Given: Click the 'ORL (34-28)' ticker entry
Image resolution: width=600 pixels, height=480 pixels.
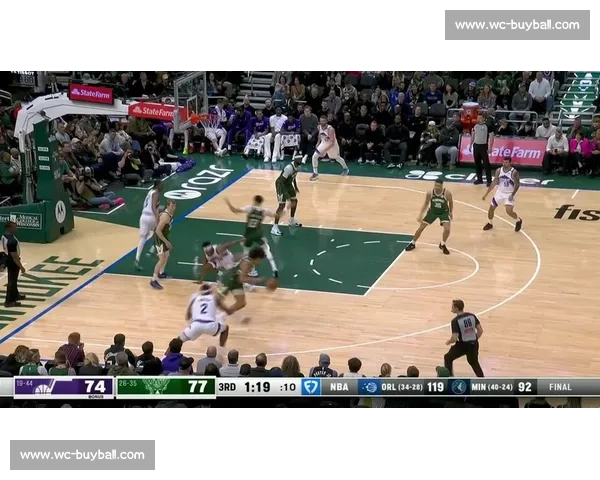Looking at the screenshot, I should 401,387.
